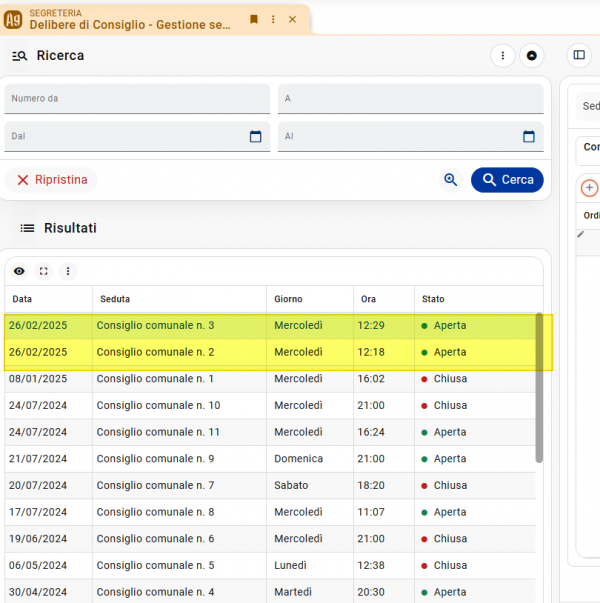Open the results table three-dot menu
600x603 pixels.
(68, 272)
